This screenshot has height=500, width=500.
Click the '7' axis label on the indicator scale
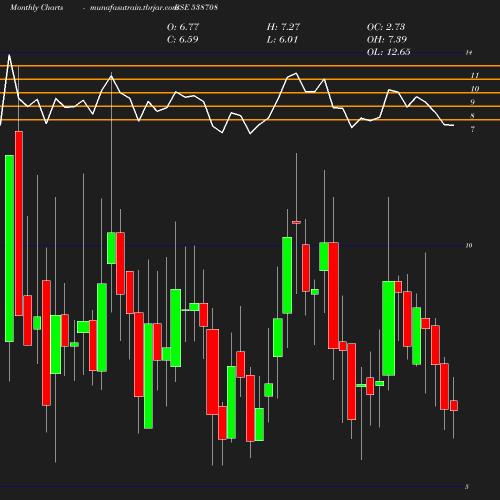(x=472, y=129)
